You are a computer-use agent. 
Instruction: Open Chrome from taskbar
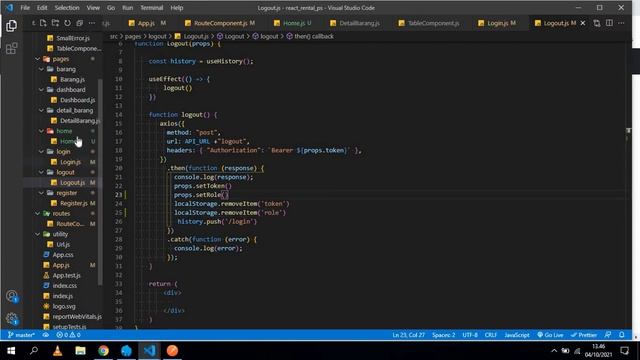coord(103,351)
